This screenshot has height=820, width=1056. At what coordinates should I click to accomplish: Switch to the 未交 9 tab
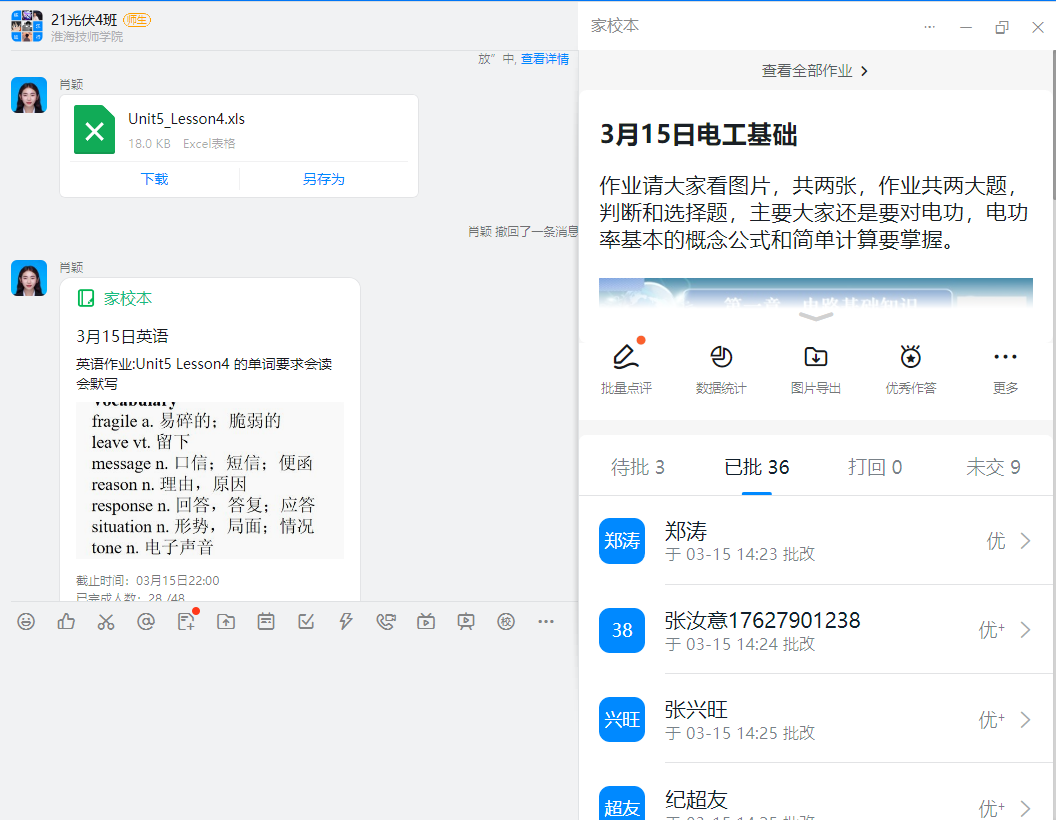[x=992, y=467]
